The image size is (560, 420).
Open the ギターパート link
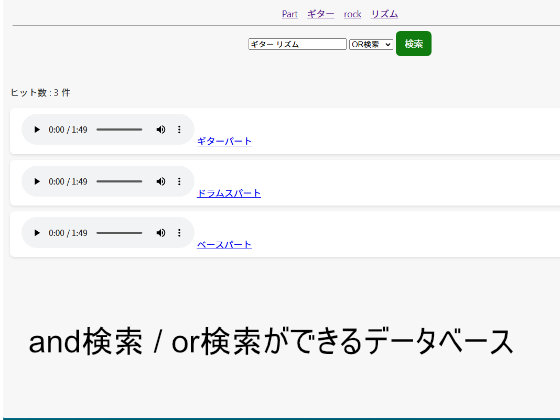tap(224, 141)
